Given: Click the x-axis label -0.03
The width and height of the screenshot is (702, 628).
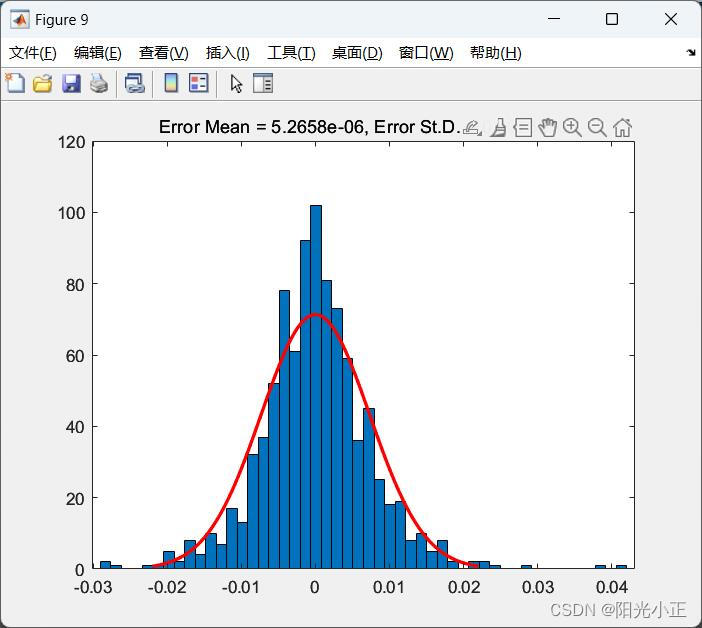Looking at the screenshot, I should (93, 587).
